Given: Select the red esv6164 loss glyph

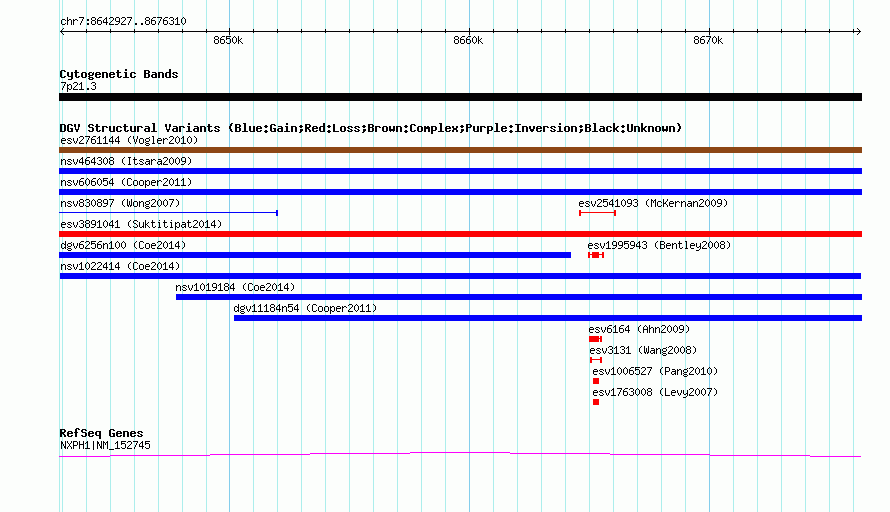Looking at the screenshot, I should point(595,339).
